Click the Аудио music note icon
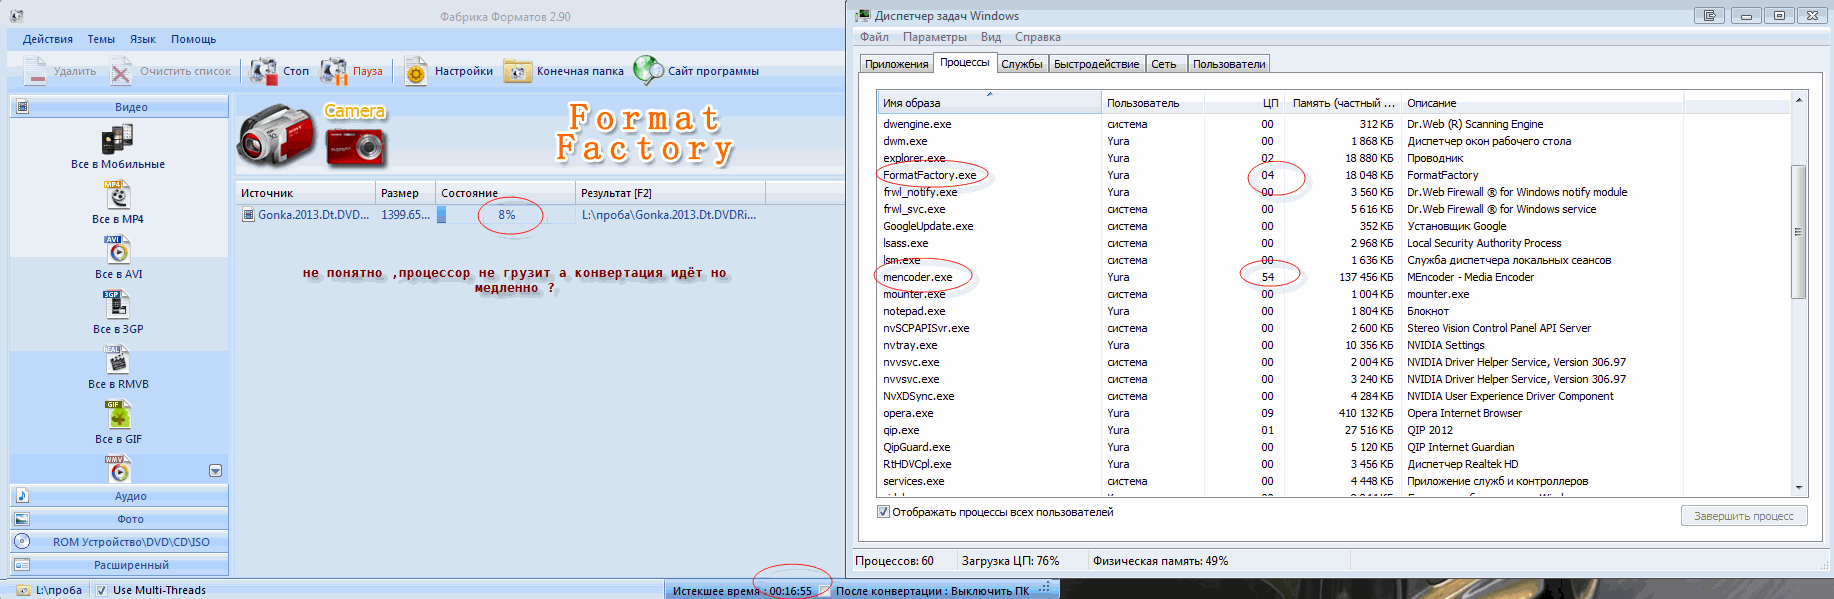This screenshot has height=599, width=1834. [22, 496]
